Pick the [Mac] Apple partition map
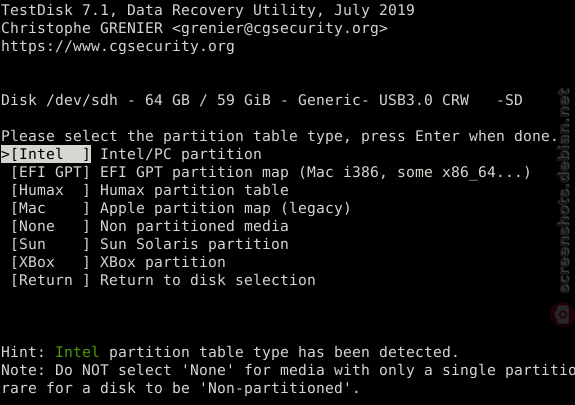This screenshot has width=575, height=405. click(51, 208)
